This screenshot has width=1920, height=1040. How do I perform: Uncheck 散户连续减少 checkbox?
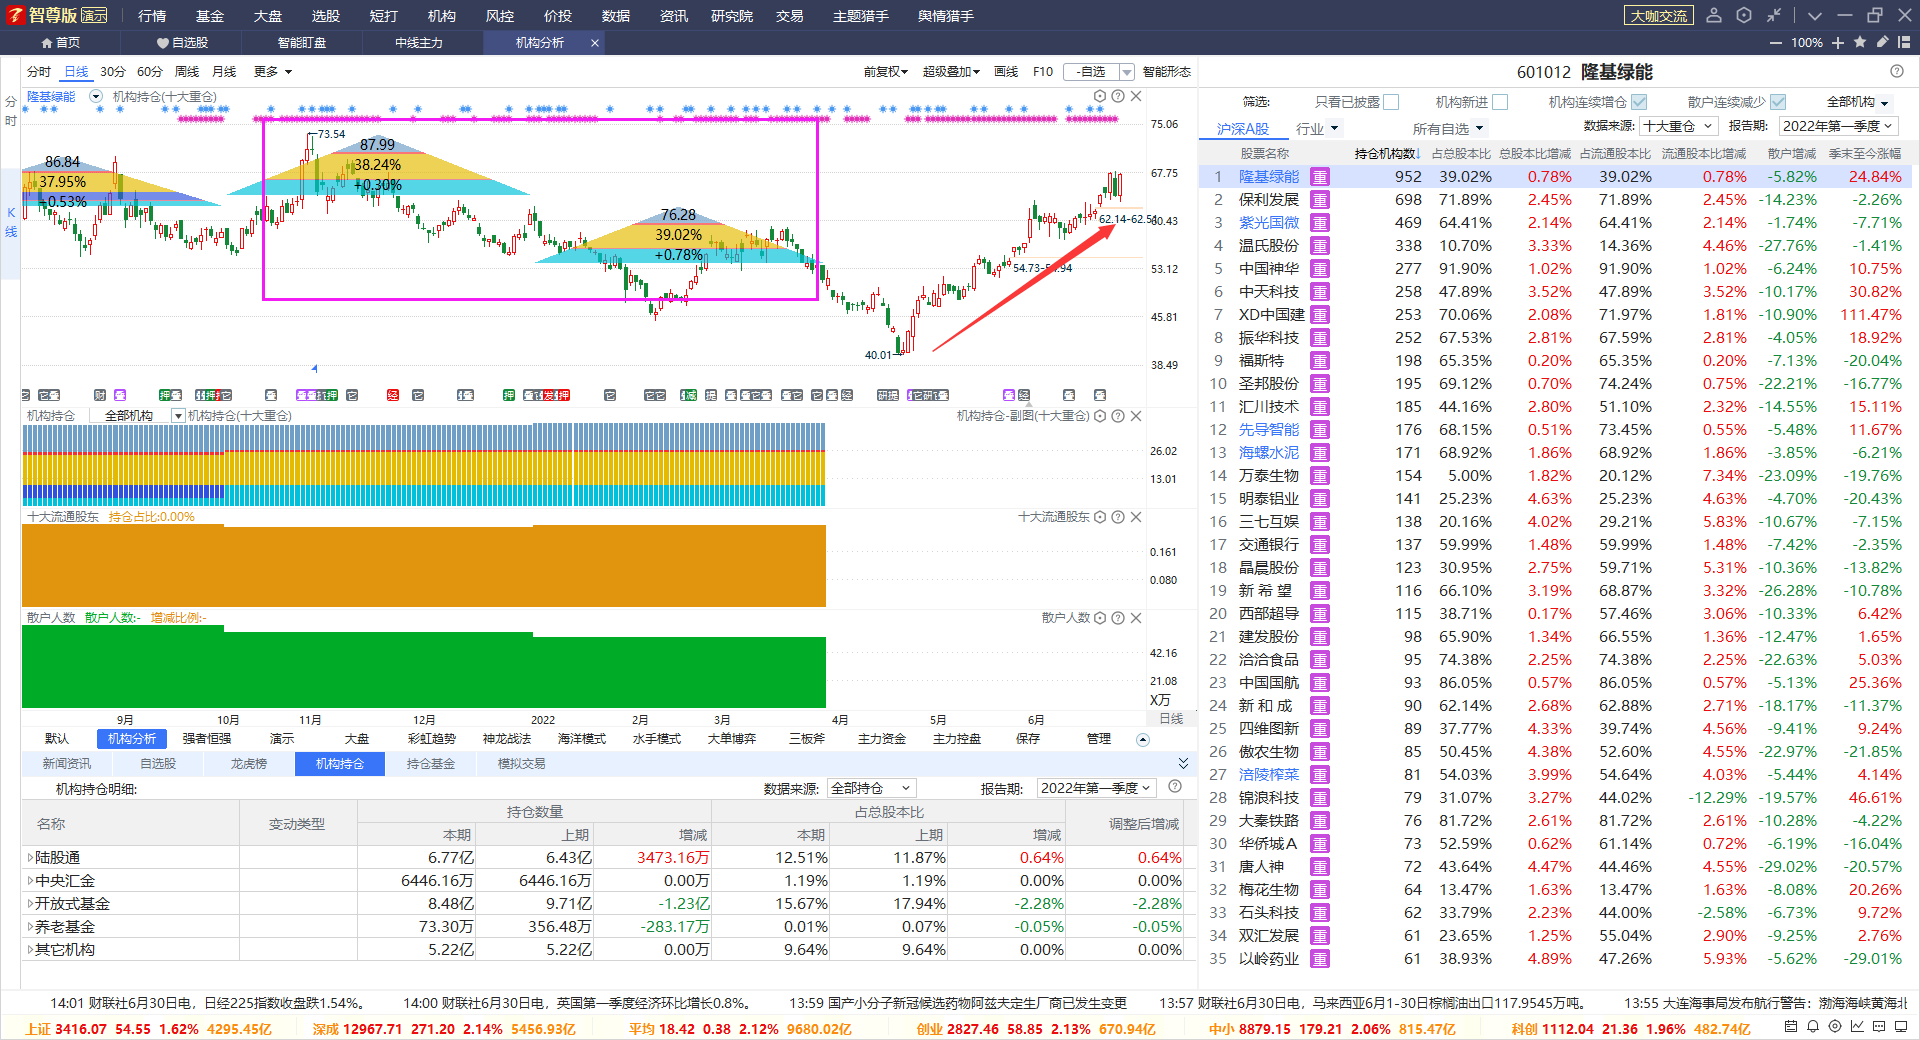[1778, 102]
